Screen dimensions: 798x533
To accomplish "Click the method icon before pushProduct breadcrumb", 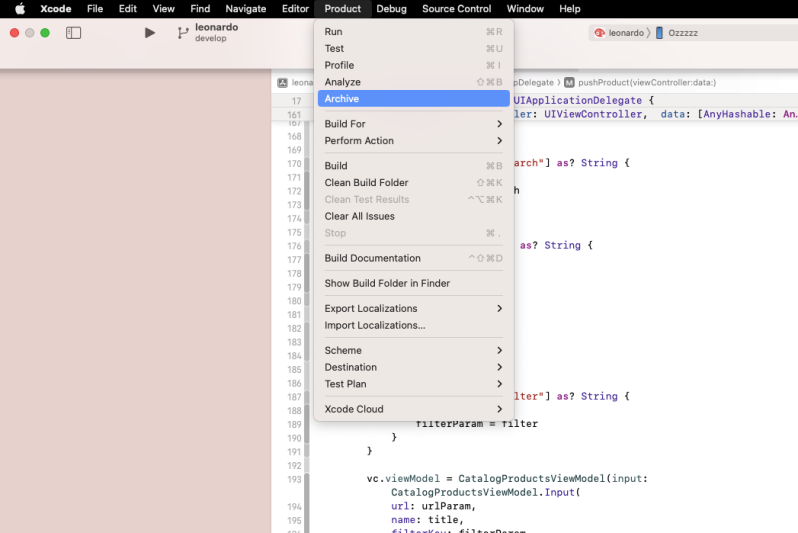I will coord(569,82).
